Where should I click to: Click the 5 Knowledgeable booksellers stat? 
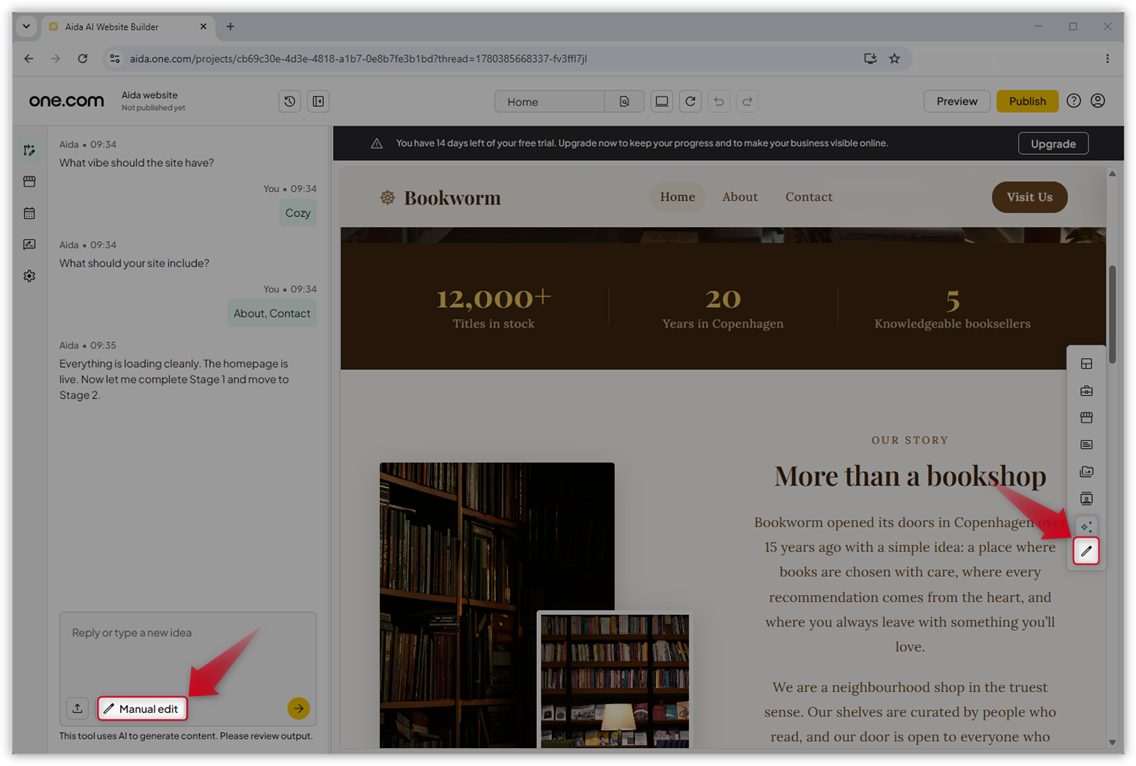click(952, 307)
